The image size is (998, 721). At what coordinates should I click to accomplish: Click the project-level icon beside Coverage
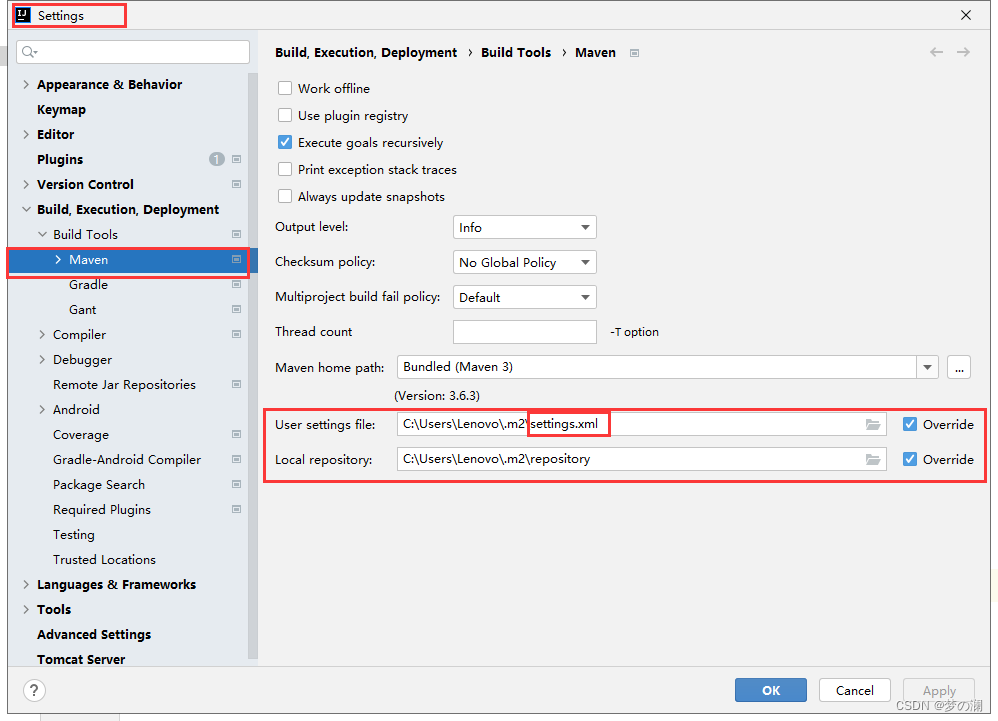click(x=236, y=435)
